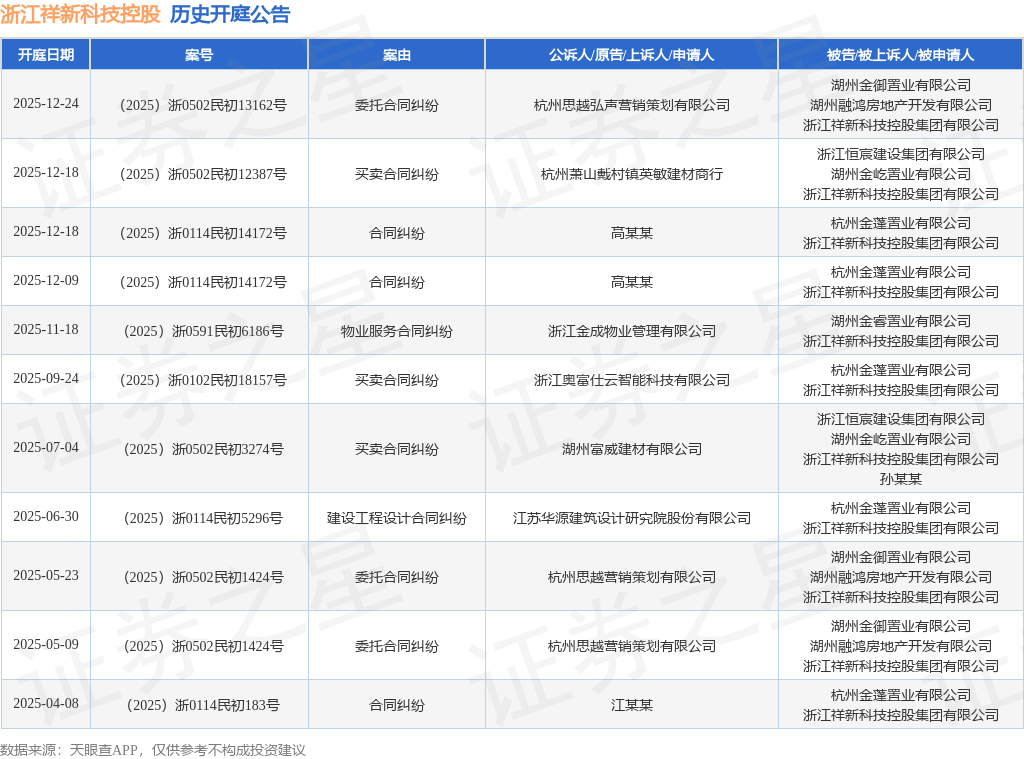Select the date cell 2025-06-30
Image resolution: width=1024 pixels, height=759 pixels.
click(46, 516)
